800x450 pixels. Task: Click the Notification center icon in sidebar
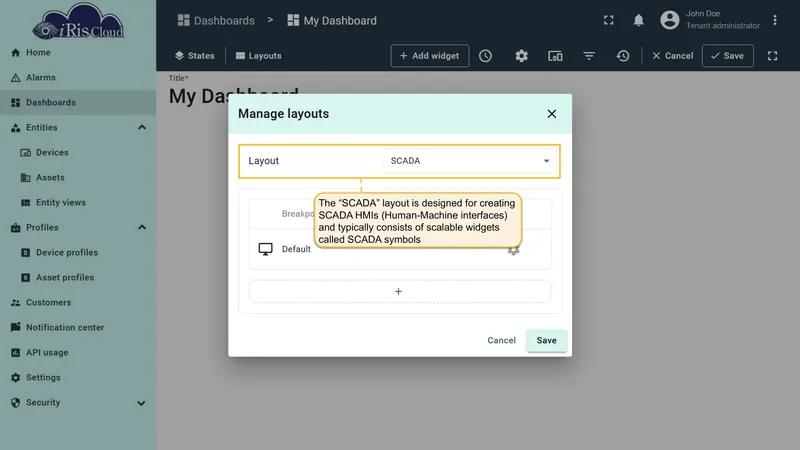click(x=15, y=327)
